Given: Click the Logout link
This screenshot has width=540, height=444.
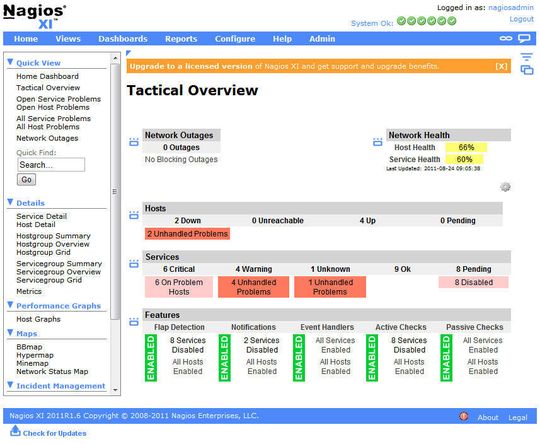Looking at the screenshot, I should (x=521, y=19).
